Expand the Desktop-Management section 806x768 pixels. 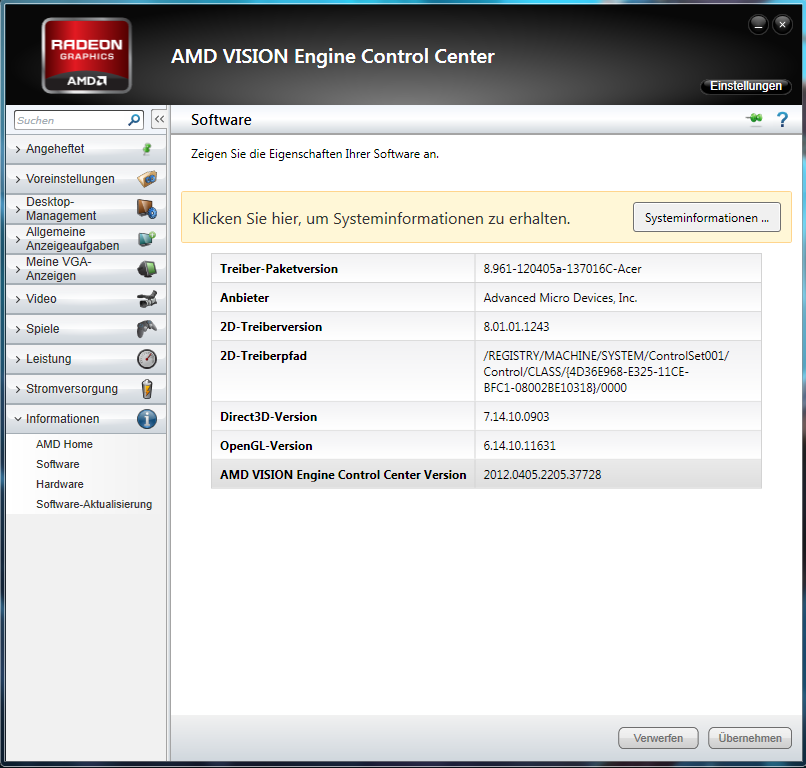pos(86,209)
